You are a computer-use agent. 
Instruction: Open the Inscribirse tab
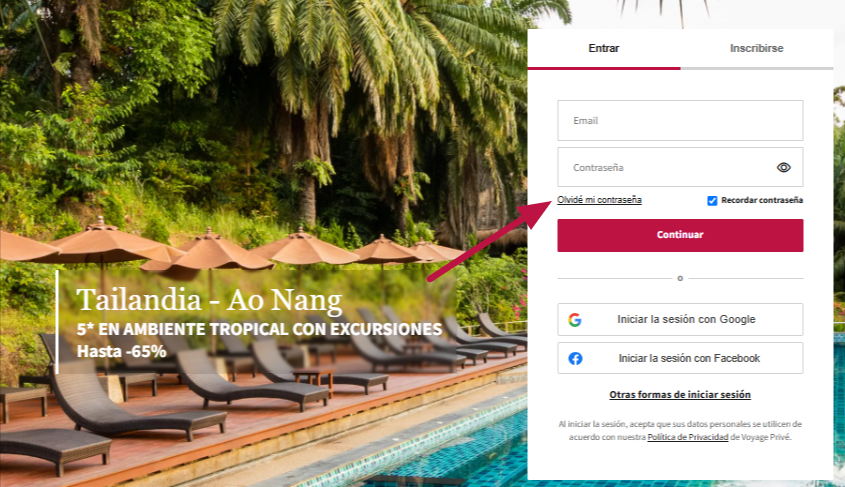click(757, 48)
